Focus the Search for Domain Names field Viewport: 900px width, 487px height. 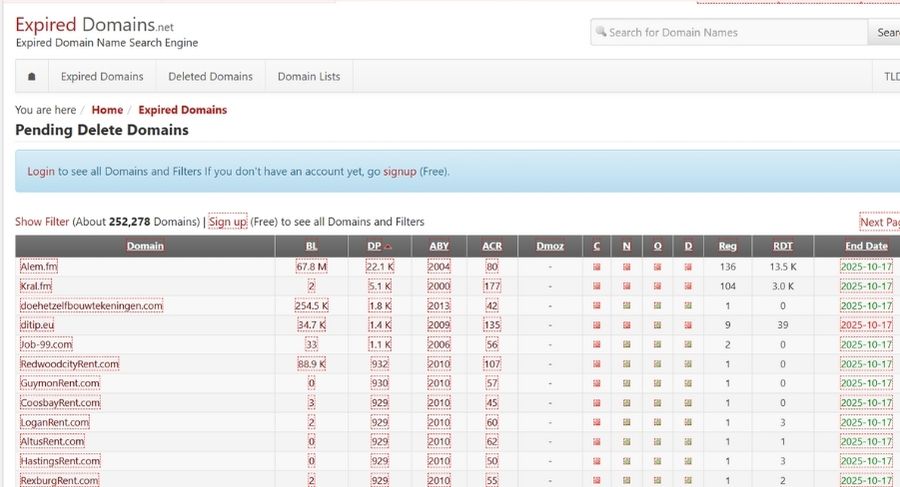[x=730, y=32]
